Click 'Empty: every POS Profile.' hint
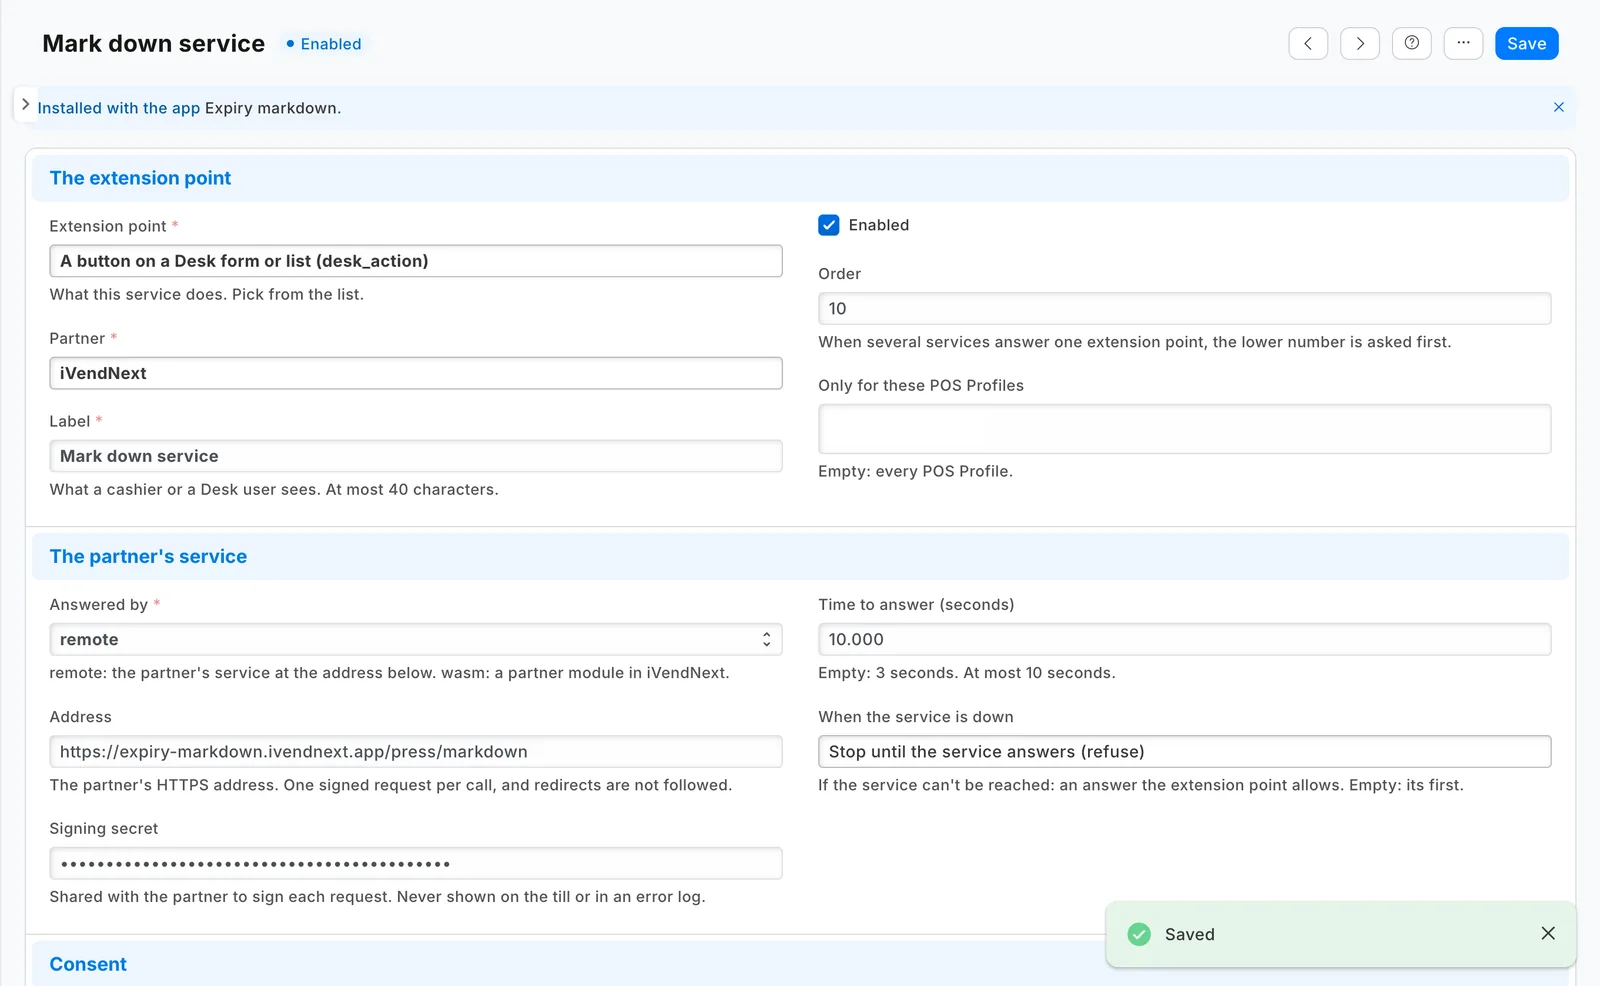 coord(915,471)
